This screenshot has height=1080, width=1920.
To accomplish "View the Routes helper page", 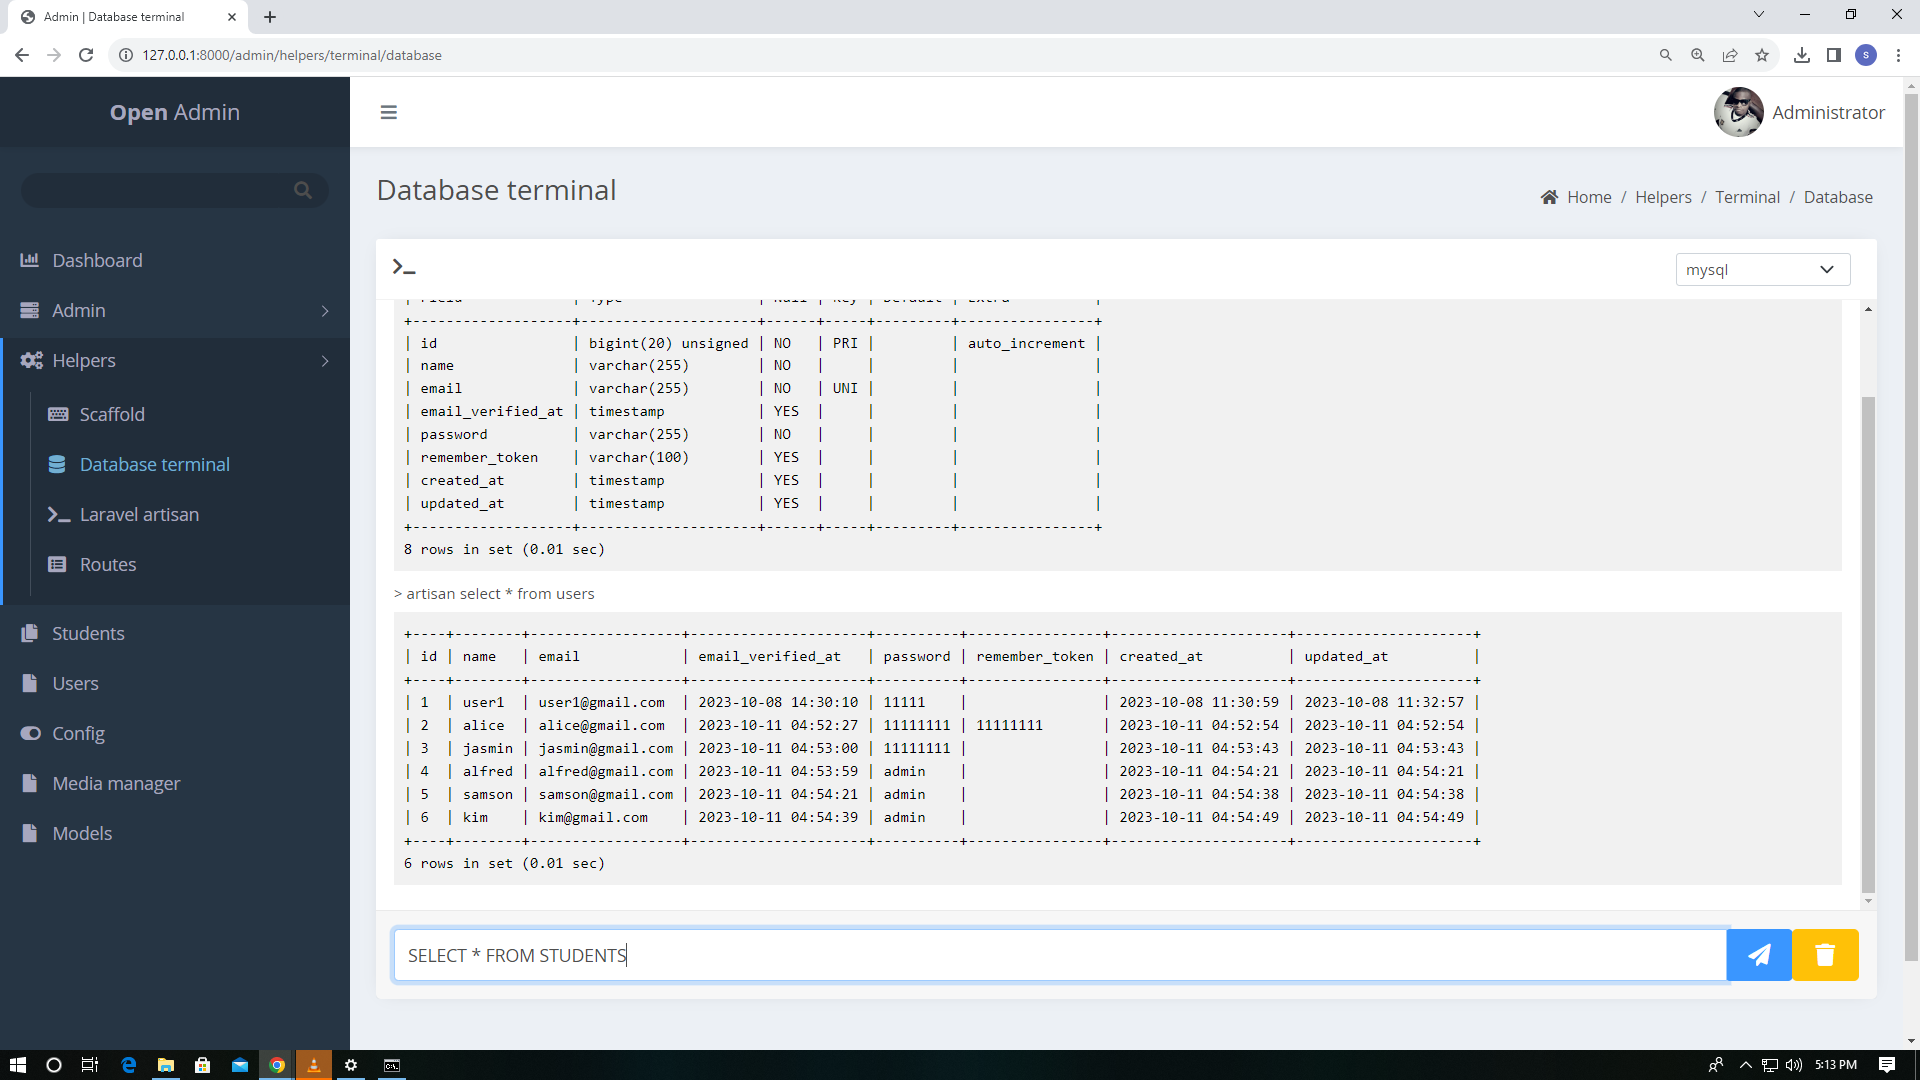I will coord(107,564).
